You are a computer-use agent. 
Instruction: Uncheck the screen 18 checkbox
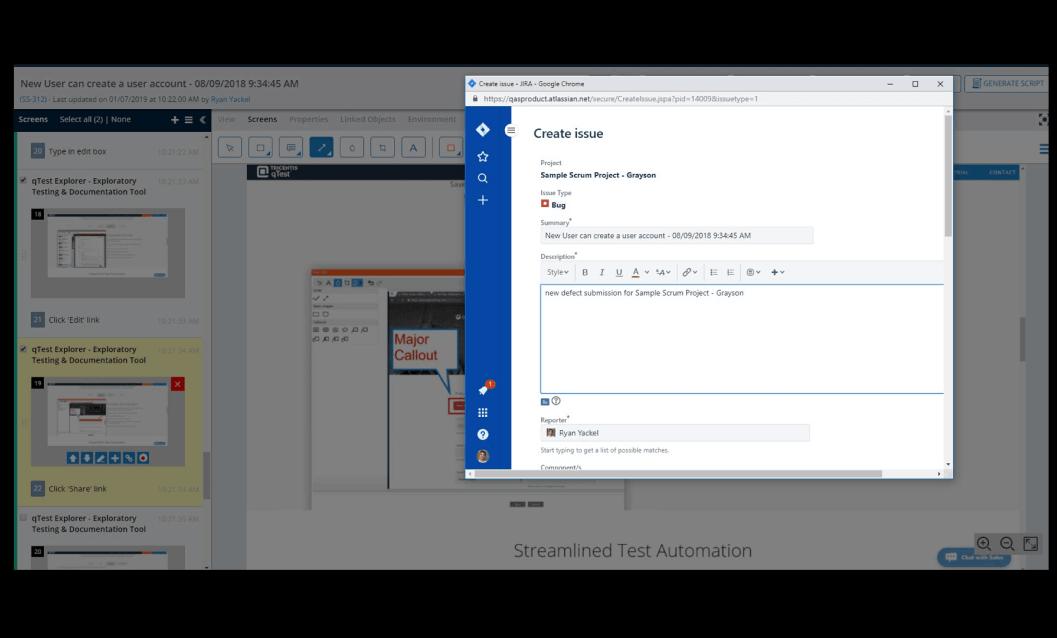(23, 181)
